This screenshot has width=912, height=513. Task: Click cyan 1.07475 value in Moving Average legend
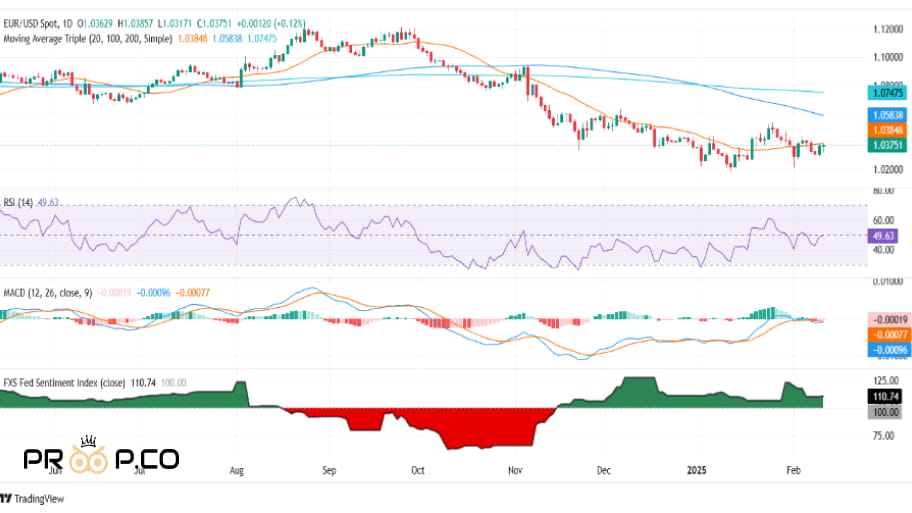(x=262, y=39)
